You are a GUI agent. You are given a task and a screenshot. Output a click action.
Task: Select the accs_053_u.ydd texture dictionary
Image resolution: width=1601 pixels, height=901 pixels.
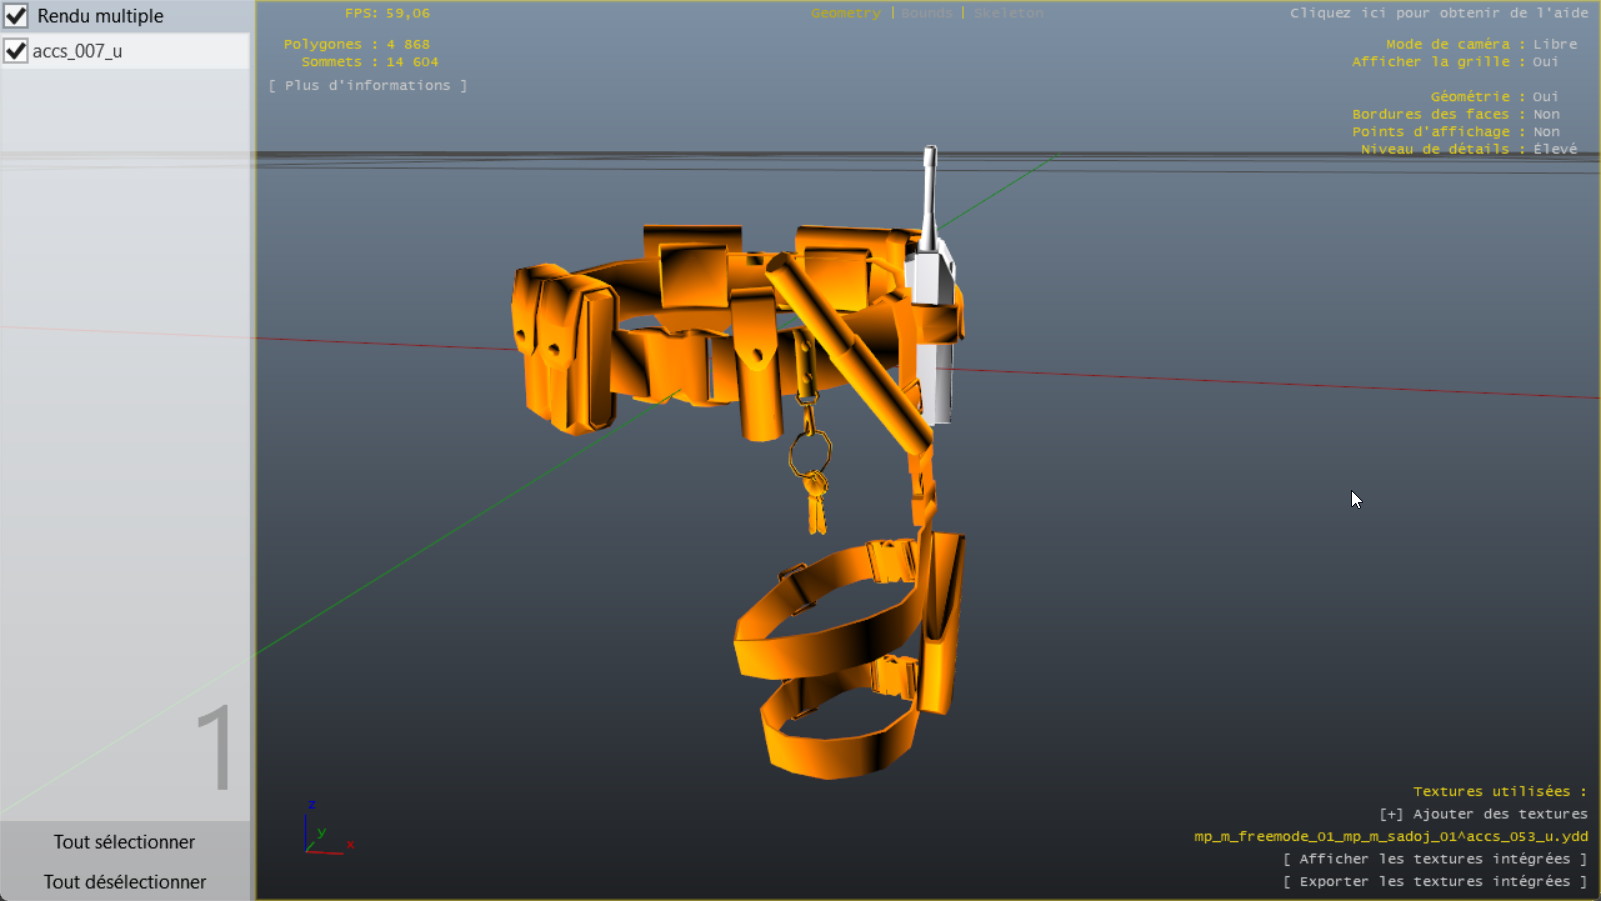click(1390, 836)
